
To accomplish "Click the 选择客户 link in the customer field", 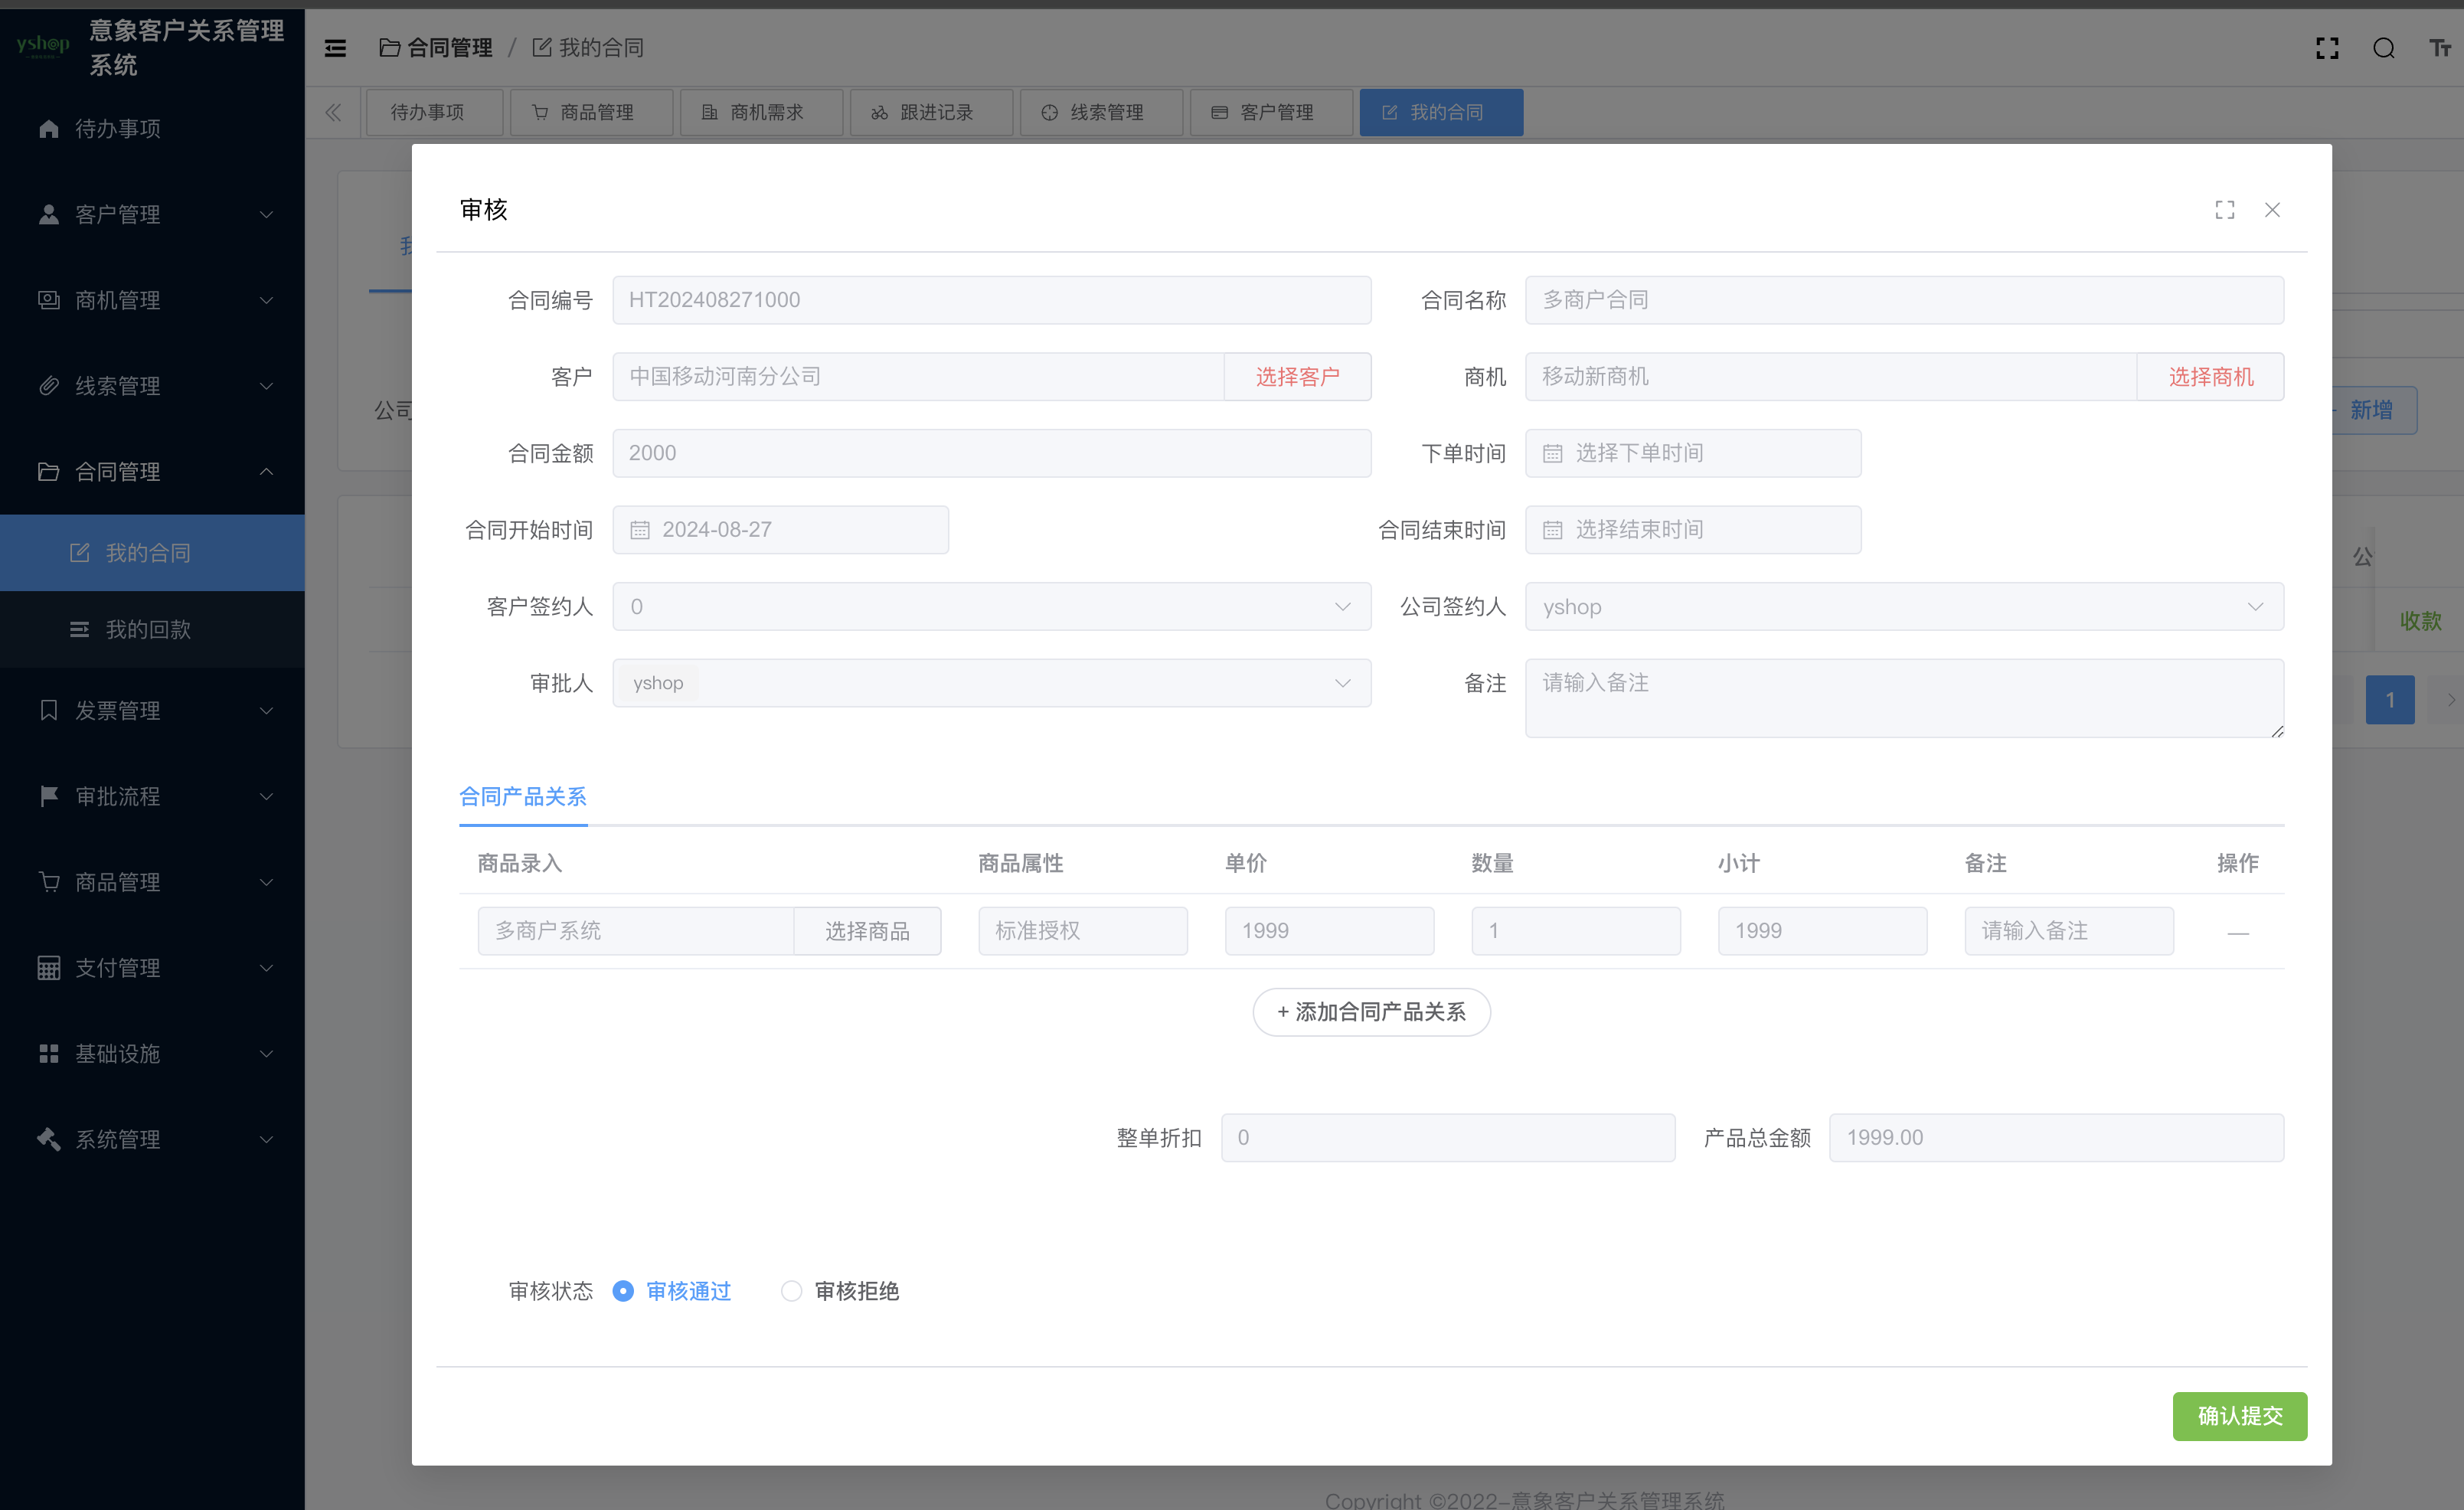I will pos(1297,376).
